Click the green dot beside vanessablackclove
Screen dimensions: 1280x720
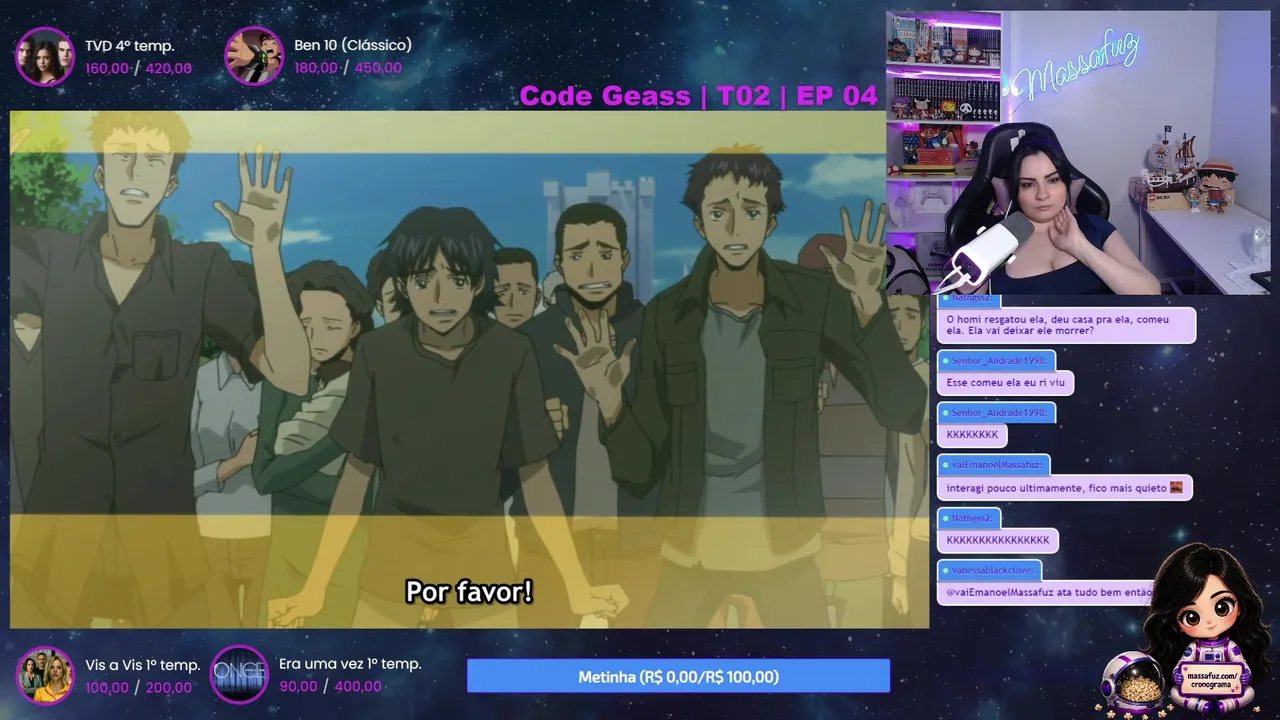pyautogui.click(x=946, y=570)
